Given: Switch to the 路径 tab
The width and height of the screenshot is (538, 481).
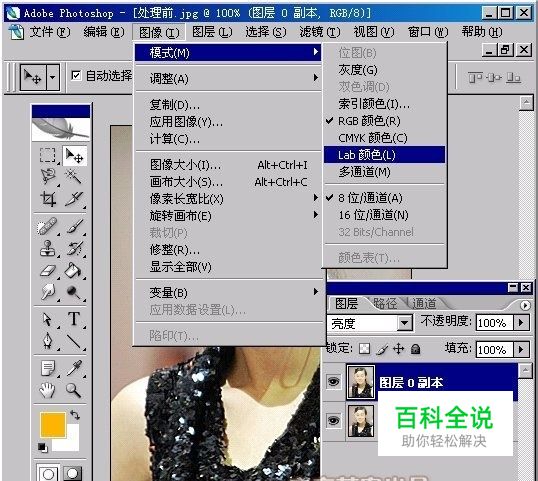Looking at the screenshot, I should [x=385, y=304].
